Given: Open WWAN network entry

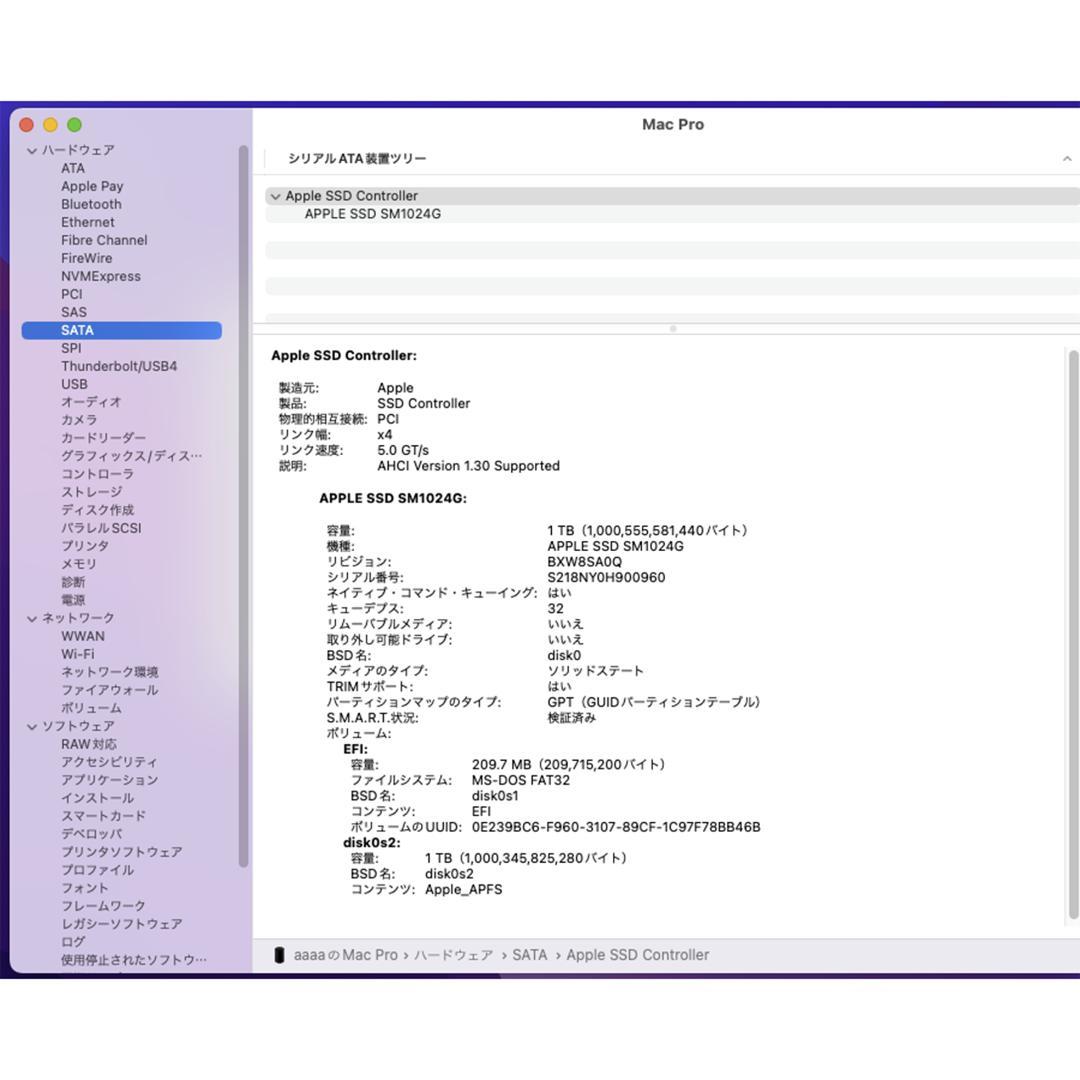Looking at the screenshot, I should point(83,636).
